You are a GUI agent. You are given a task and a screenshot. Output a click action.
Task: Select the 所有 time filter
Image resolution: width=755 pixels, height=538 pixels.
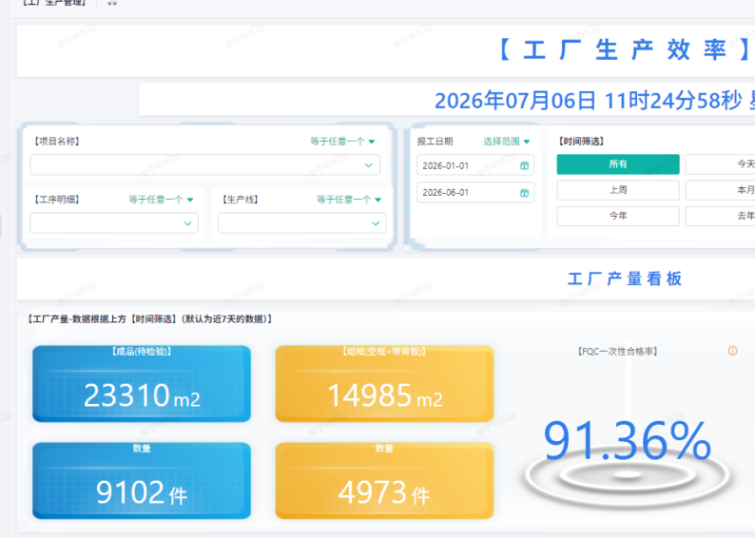click(618, 164)
